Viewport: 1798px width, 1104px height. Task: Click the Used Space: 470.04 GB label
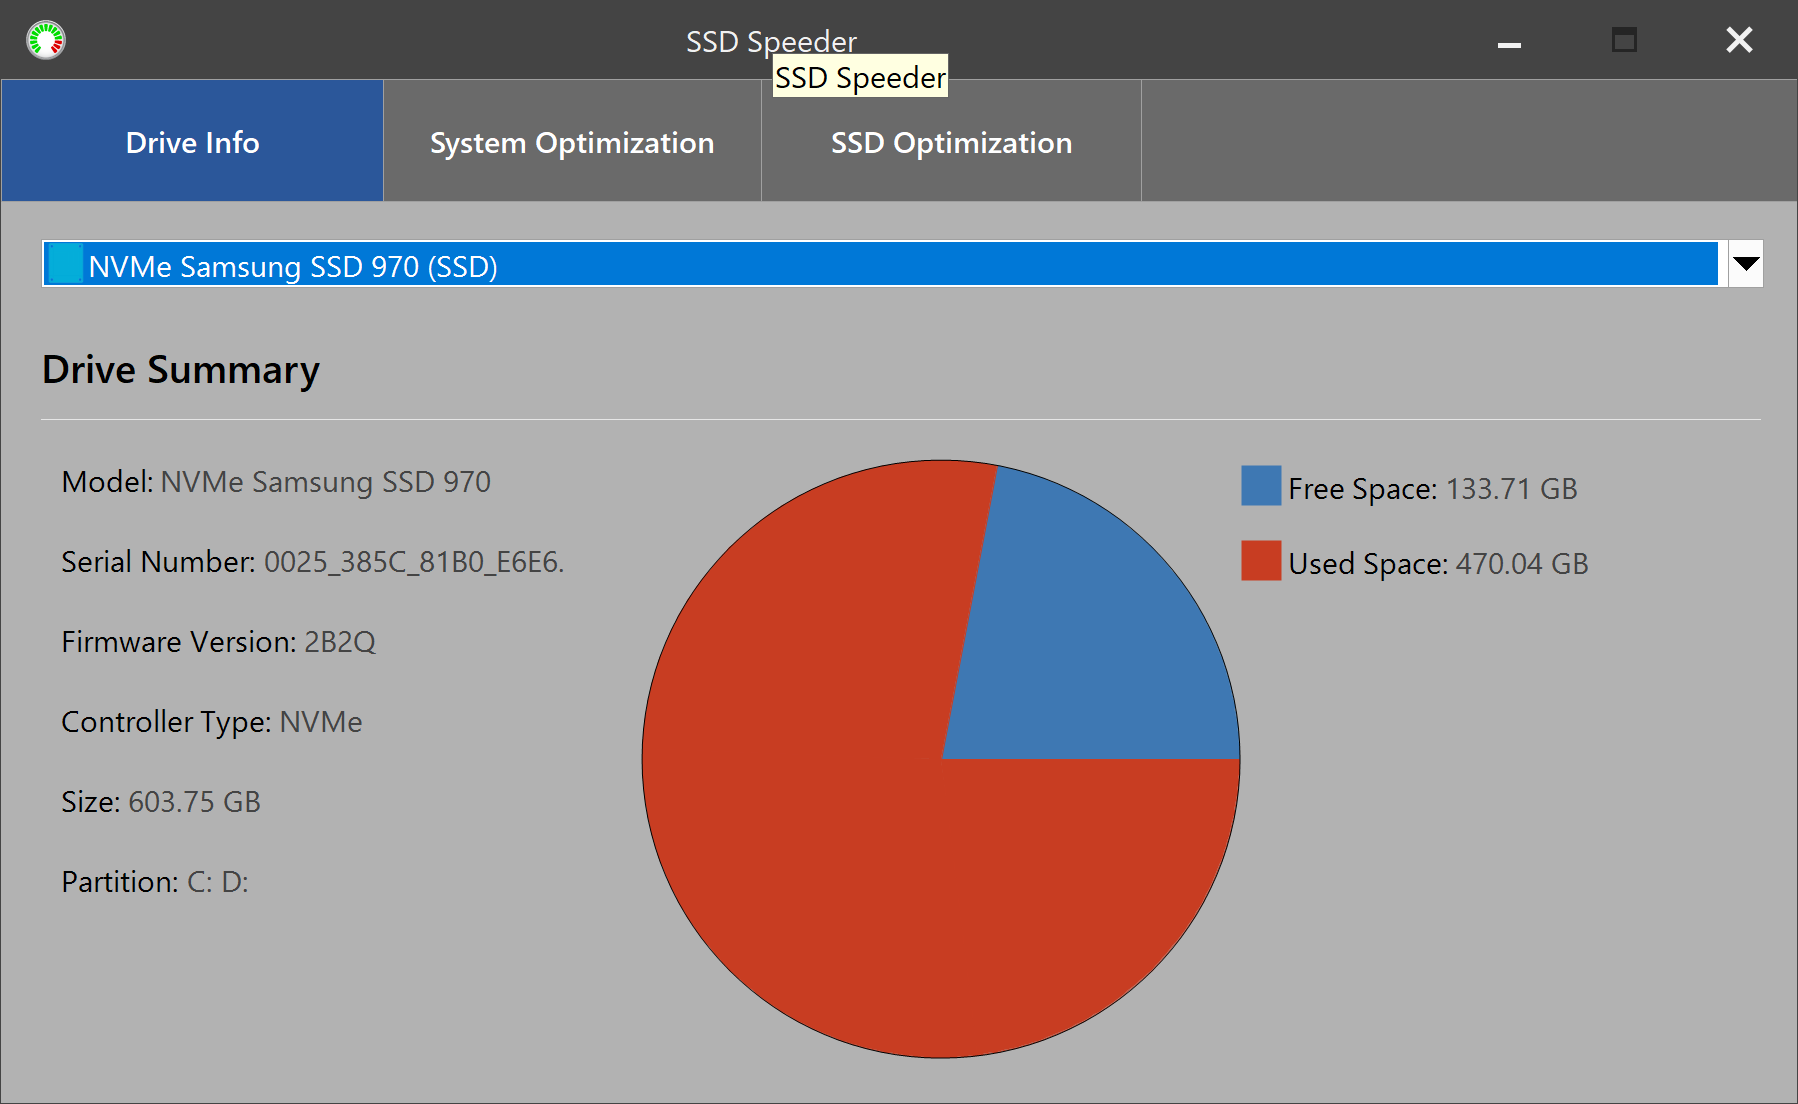tap(1438, 564)
